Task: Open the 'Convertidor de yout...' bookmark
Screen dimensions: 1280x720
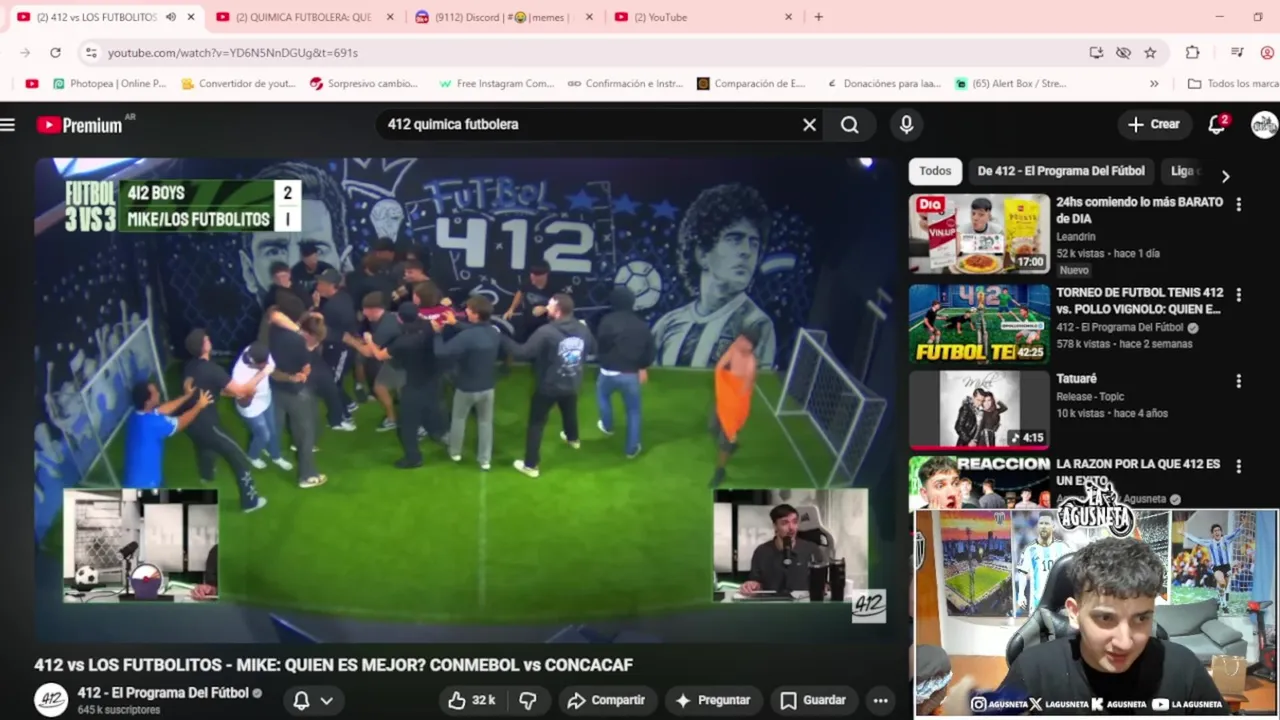Action: click(238, 84)
